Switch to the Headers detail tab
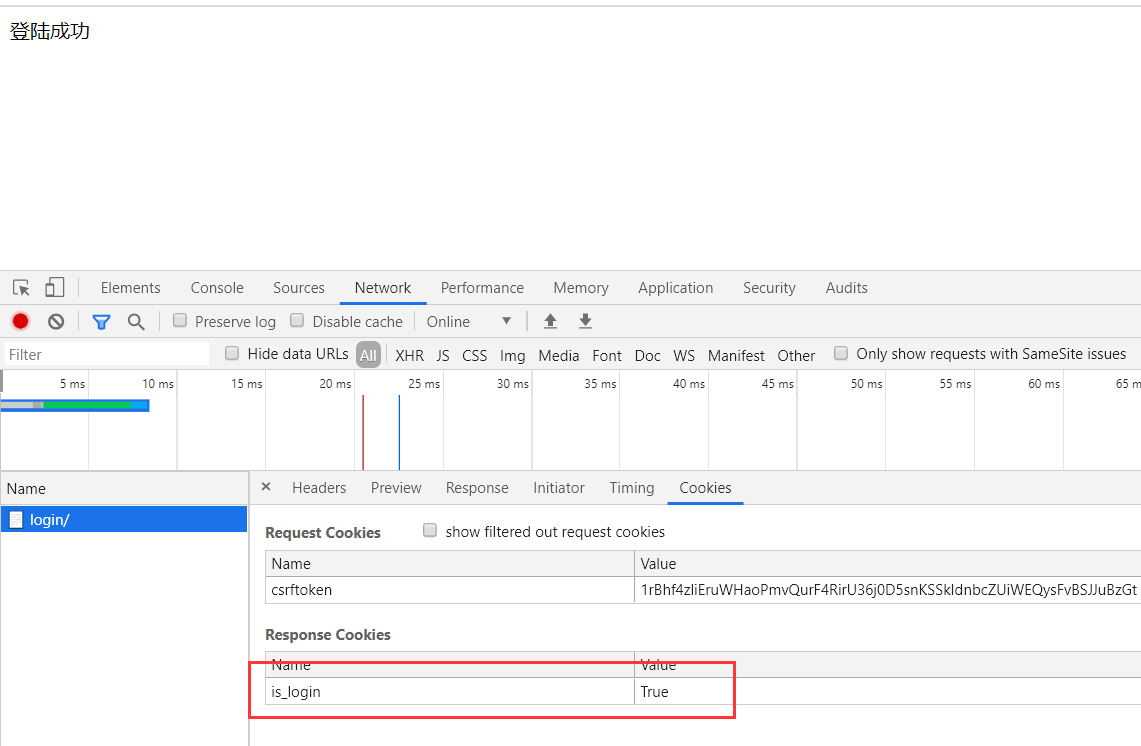1141x746 pixels. [319, 488]
